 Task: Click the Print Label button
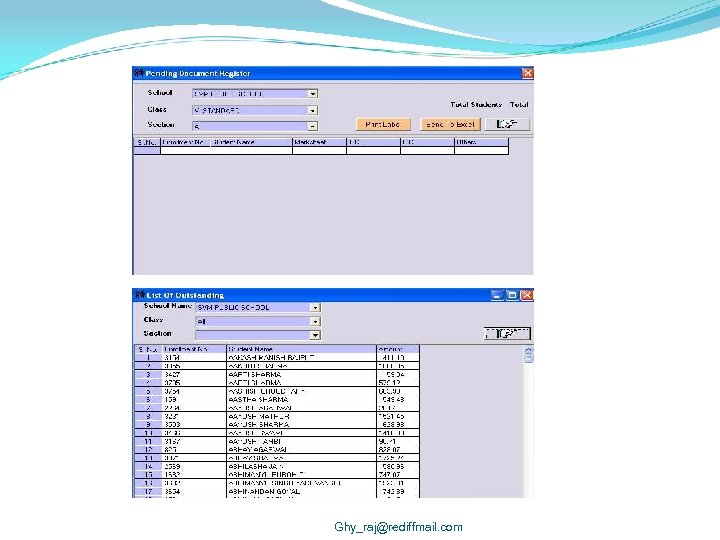pyautogui.click(x=382, y=124)
